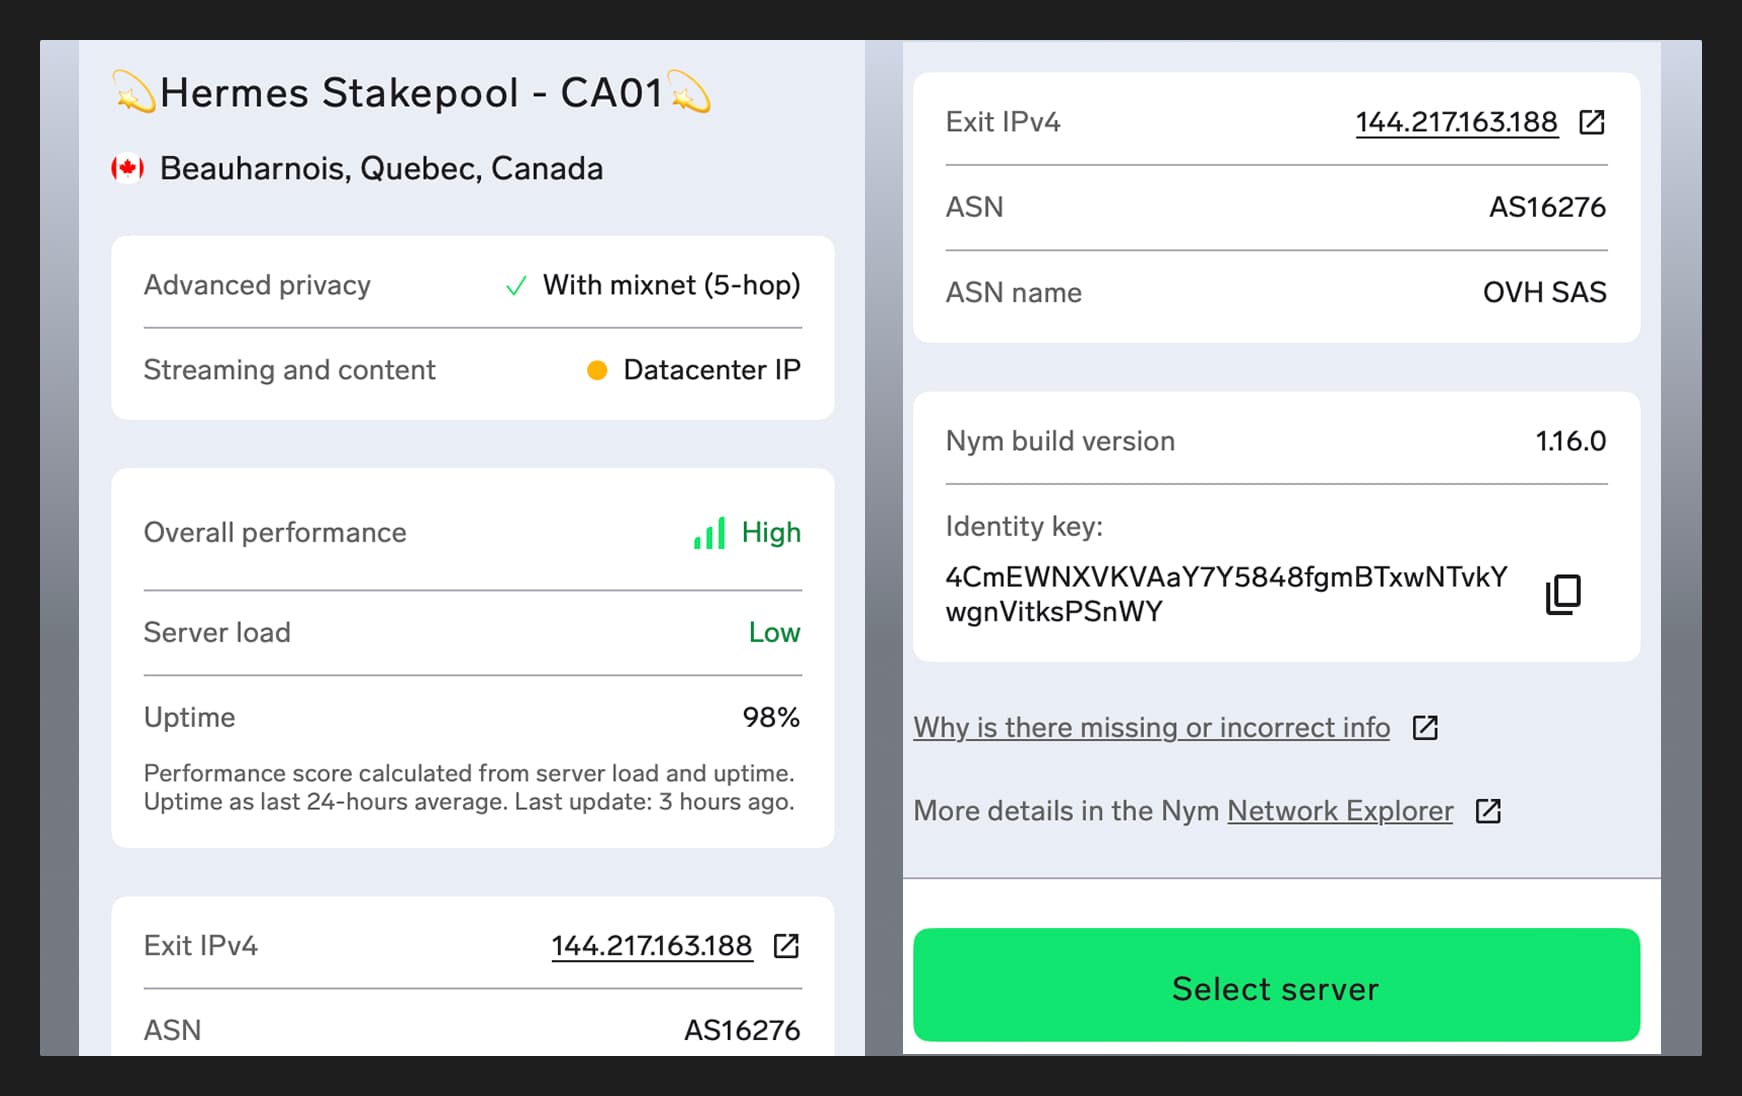Click the identity key text
Image resolution: width=1742 pixels, height=1096 pixels.
click(x=1225, y=594)
